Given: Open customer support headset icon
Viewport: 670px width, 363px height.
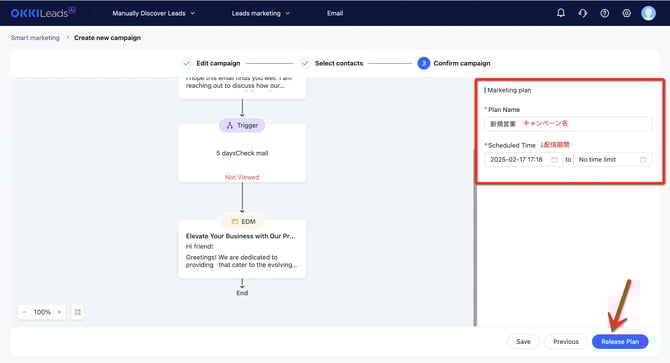Looking at the screenshot, I should (583, 13).
